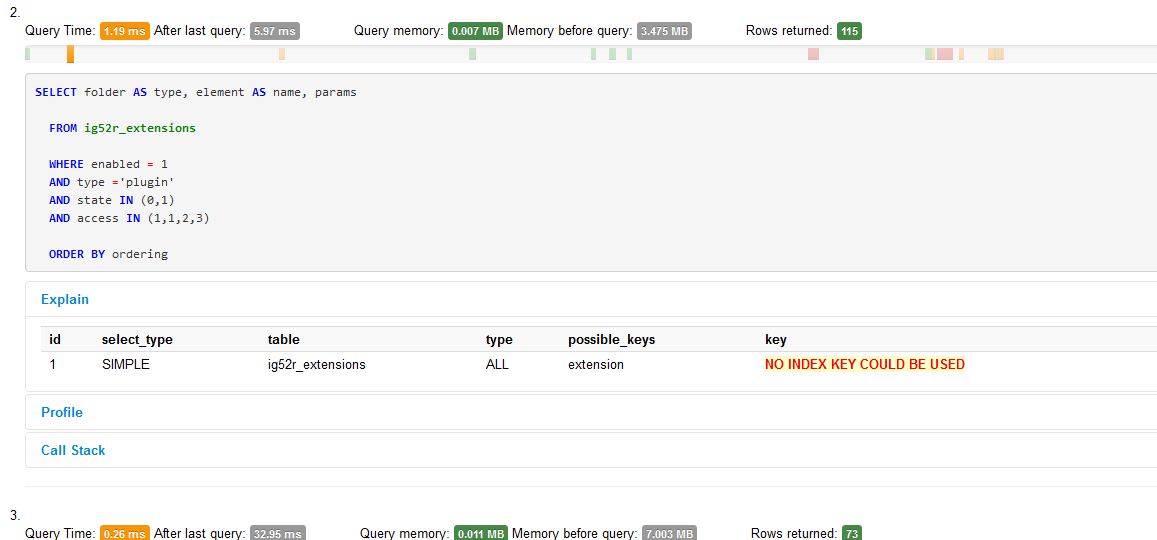Click the "AND type ='plugin'" line
This screenshot has height=540, width=1157.
(111, 182)
